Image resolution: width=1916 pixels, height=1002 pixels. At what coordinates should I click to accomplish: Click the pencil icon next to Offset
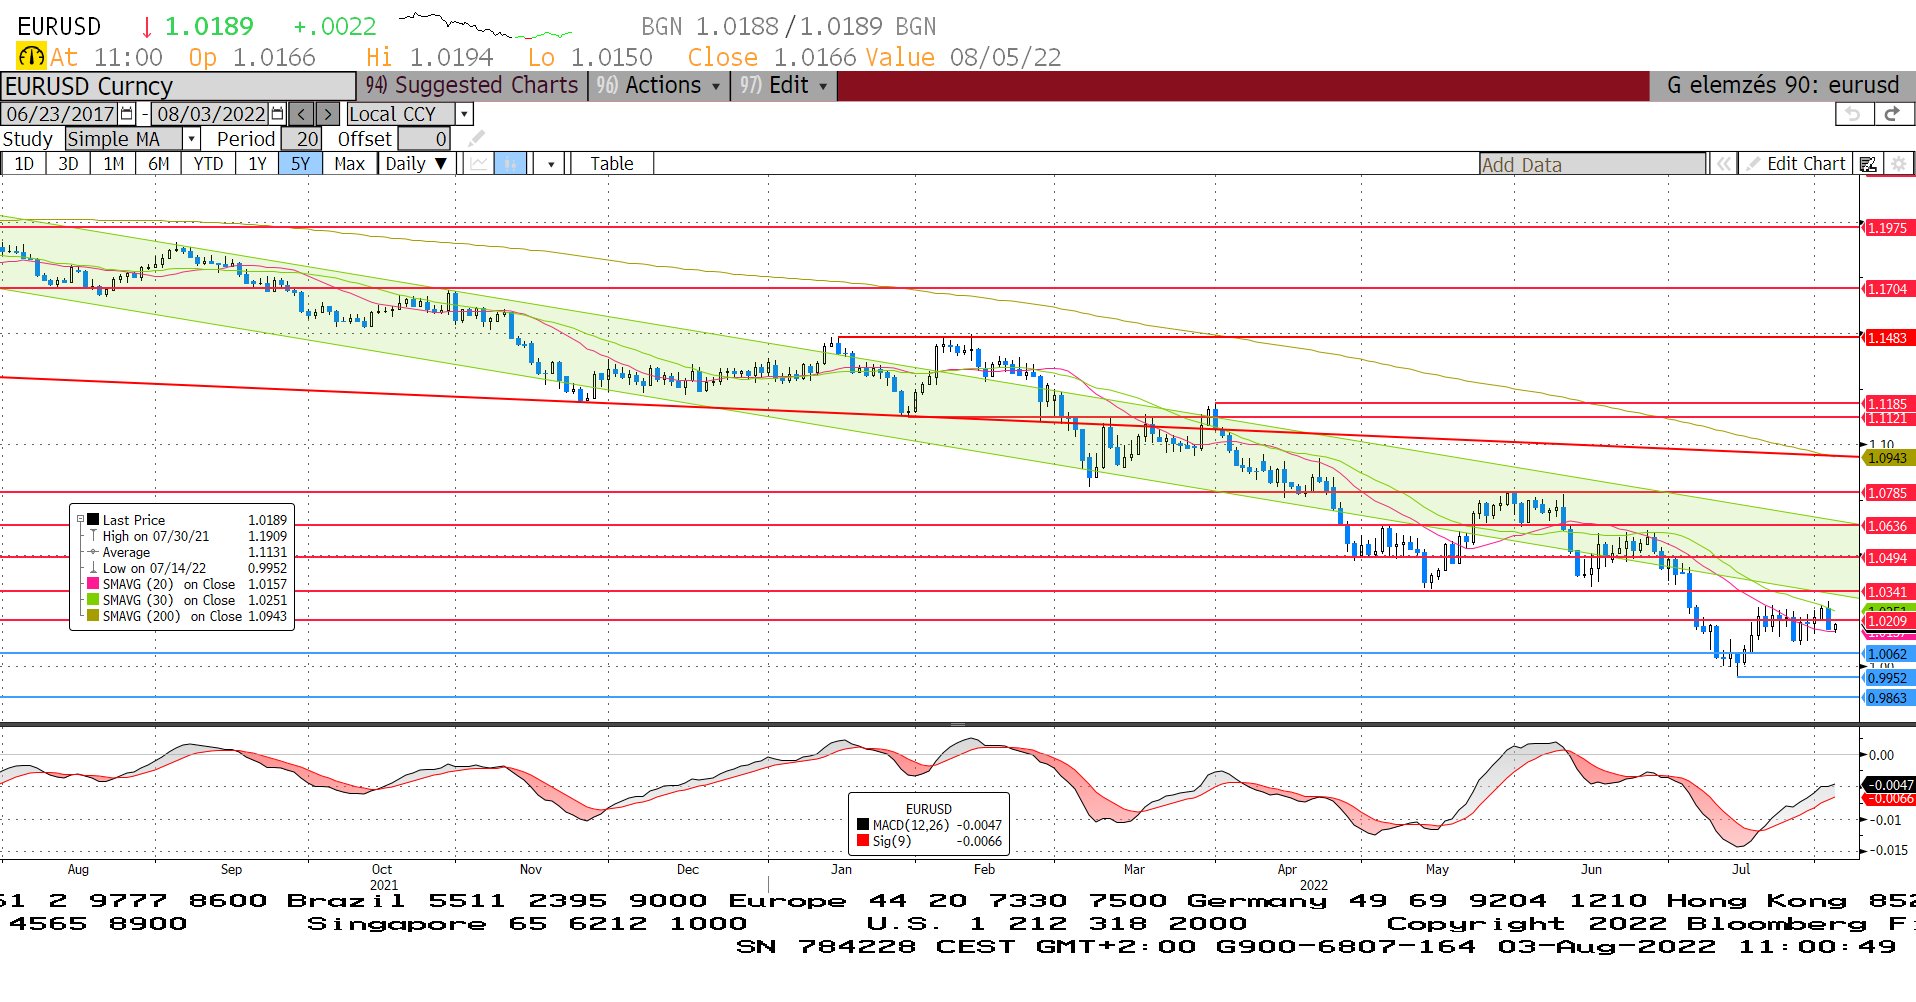point(477,139)
